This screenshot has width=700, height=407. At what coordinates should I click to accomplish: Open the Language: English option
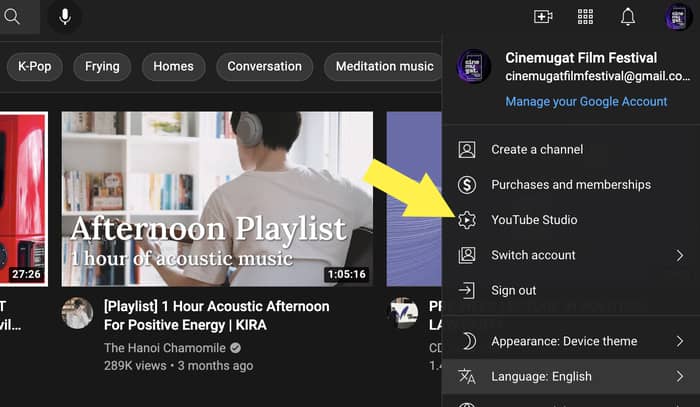click(571, 377)
